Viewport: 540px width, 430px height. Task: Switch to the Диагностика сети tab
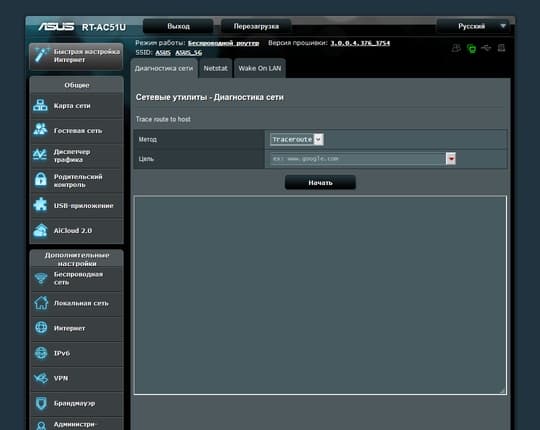pyautogui.click(x=164, y=68)
